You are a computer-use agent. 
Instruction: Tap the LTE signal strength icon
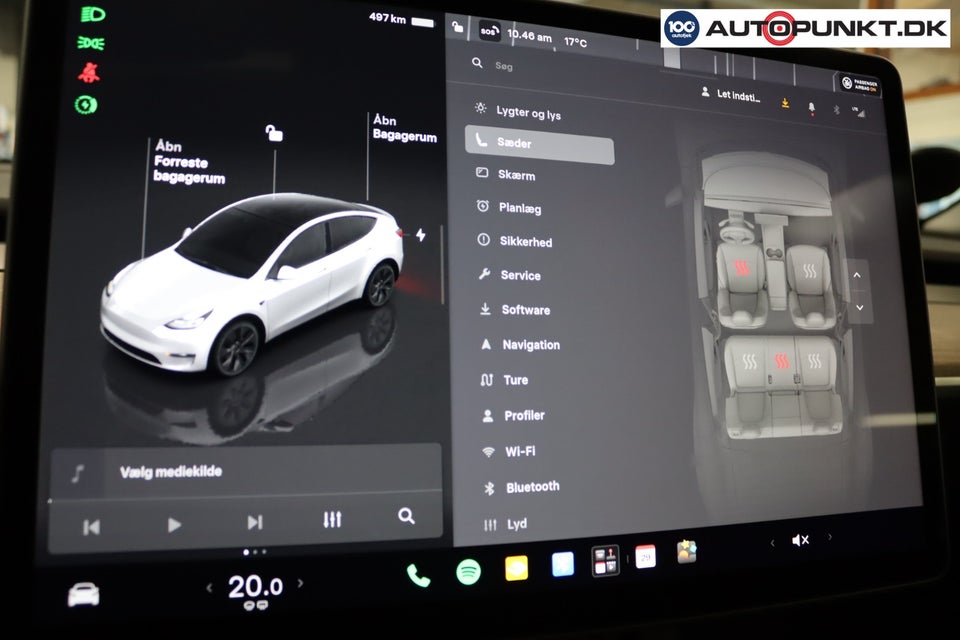pyautogui.click(x=858, y=111)
